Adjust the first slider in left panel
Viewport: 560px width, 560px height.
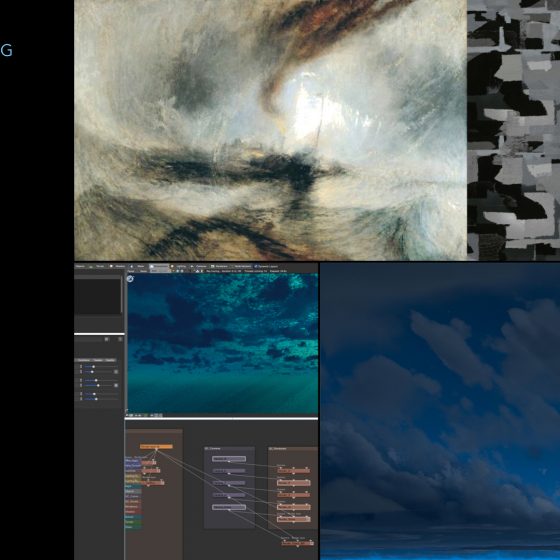coord(101,366)
